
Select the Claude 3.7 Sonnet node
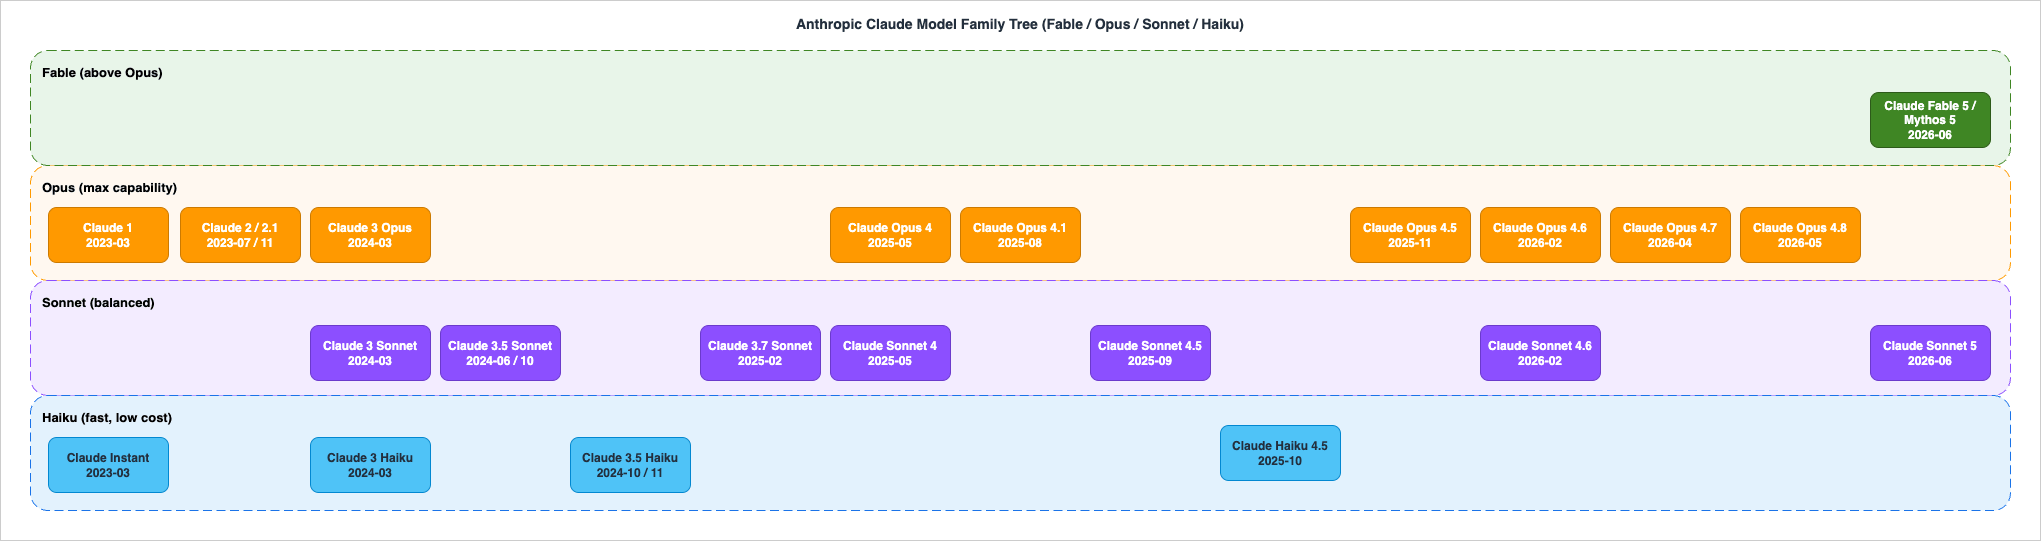[x=760, y=353]
